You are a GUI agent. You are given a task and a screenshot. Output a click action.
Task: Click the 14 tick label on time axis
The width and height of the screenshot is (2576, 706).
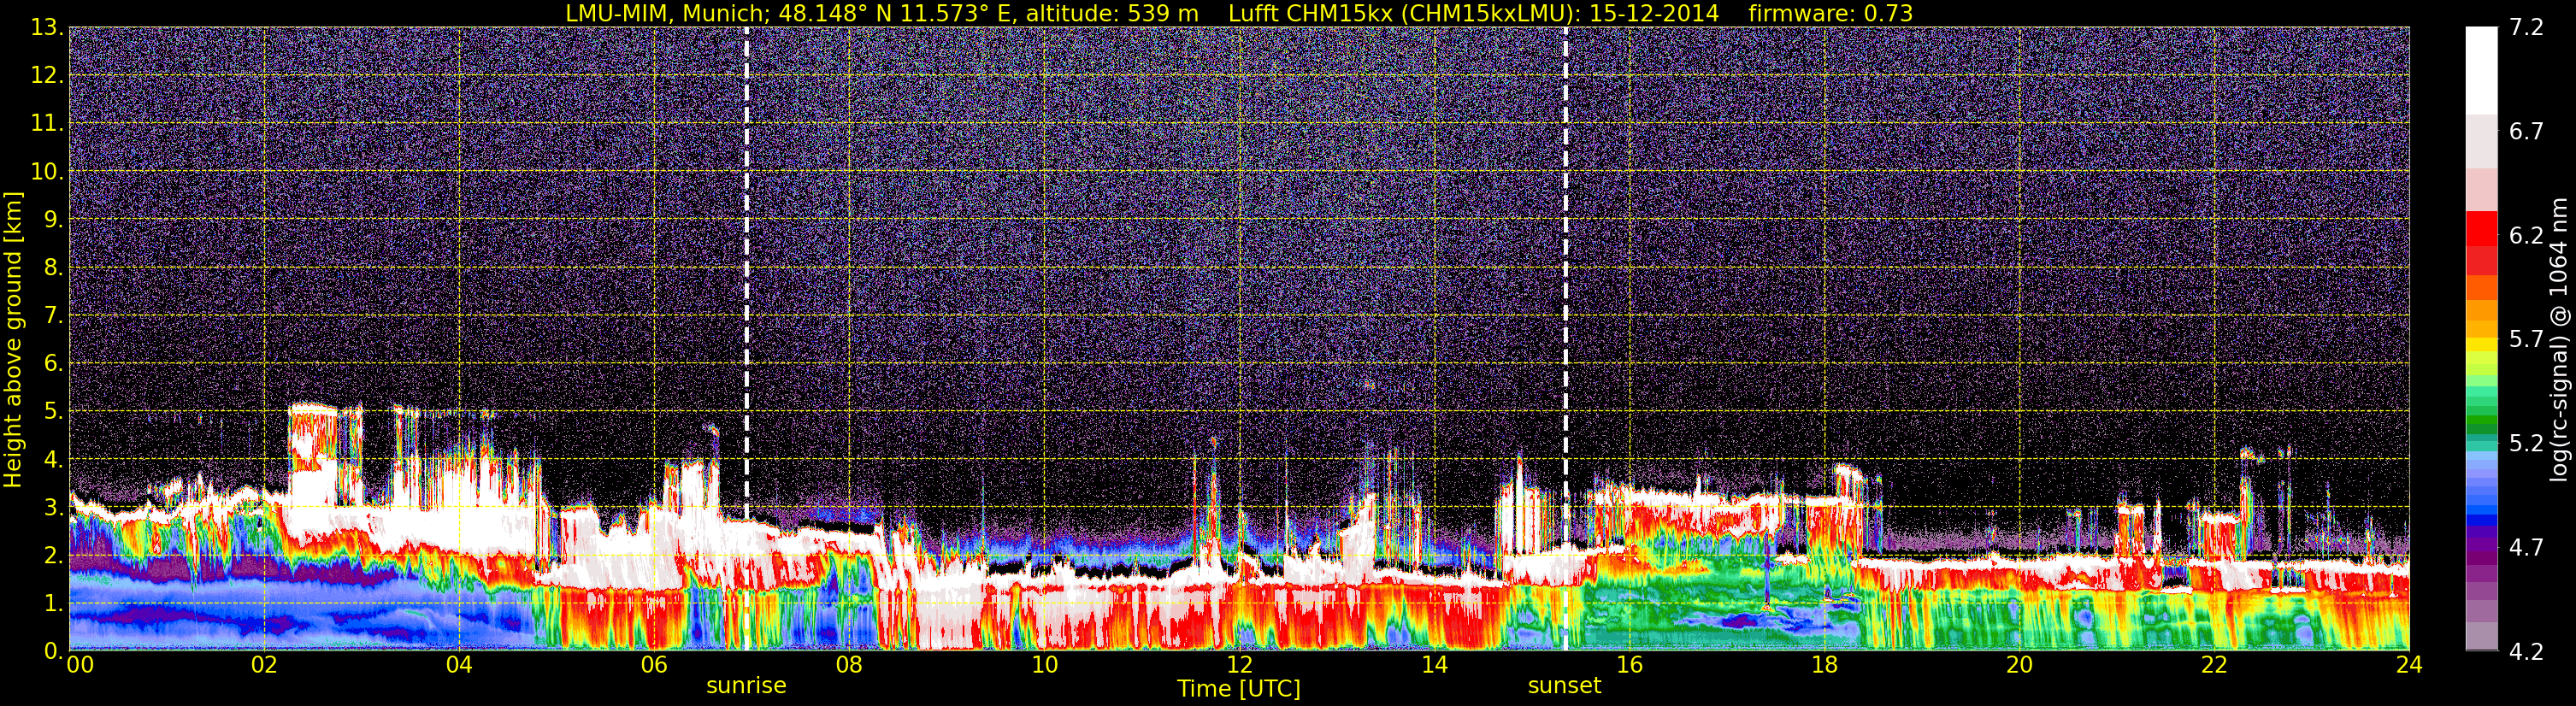pyautogui.click(x=1434, y=666)
